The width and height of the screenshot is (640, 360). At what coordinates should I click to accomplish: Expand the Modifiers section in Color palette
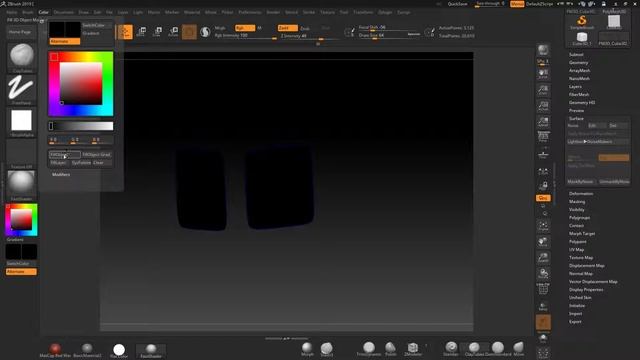(x=61, y=174)
